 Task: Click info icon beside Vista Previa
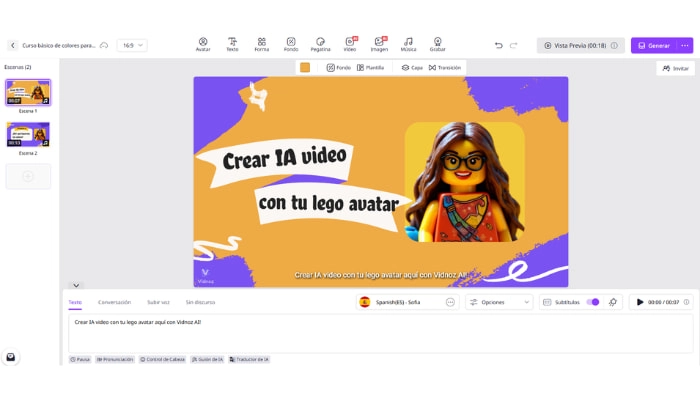tap(614, 45)
